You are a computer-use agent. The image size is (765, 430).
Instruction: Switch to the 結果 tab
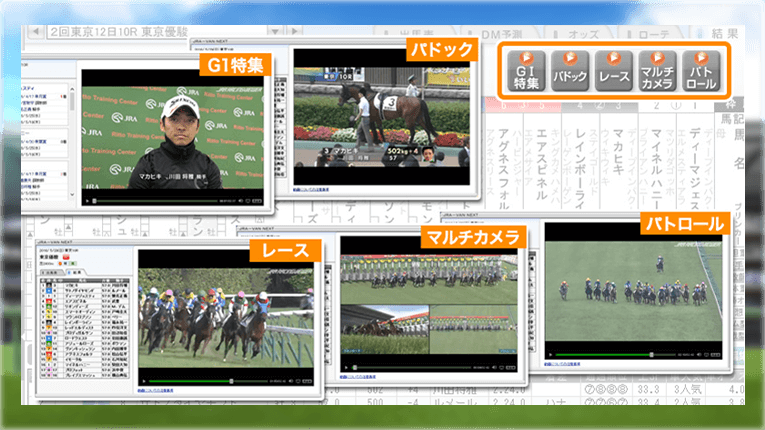725,33
